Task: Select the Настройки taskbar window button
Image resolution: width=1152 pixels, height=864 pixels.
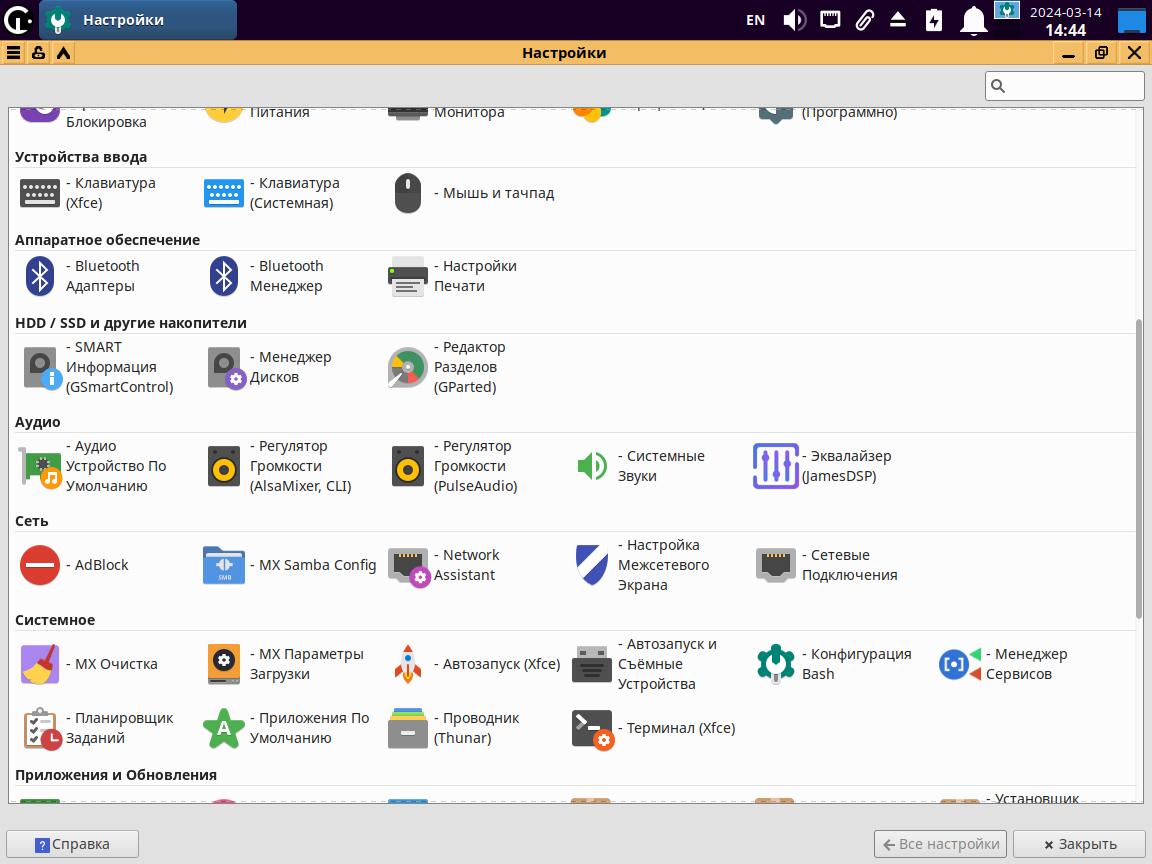Action: click(138, 20)
